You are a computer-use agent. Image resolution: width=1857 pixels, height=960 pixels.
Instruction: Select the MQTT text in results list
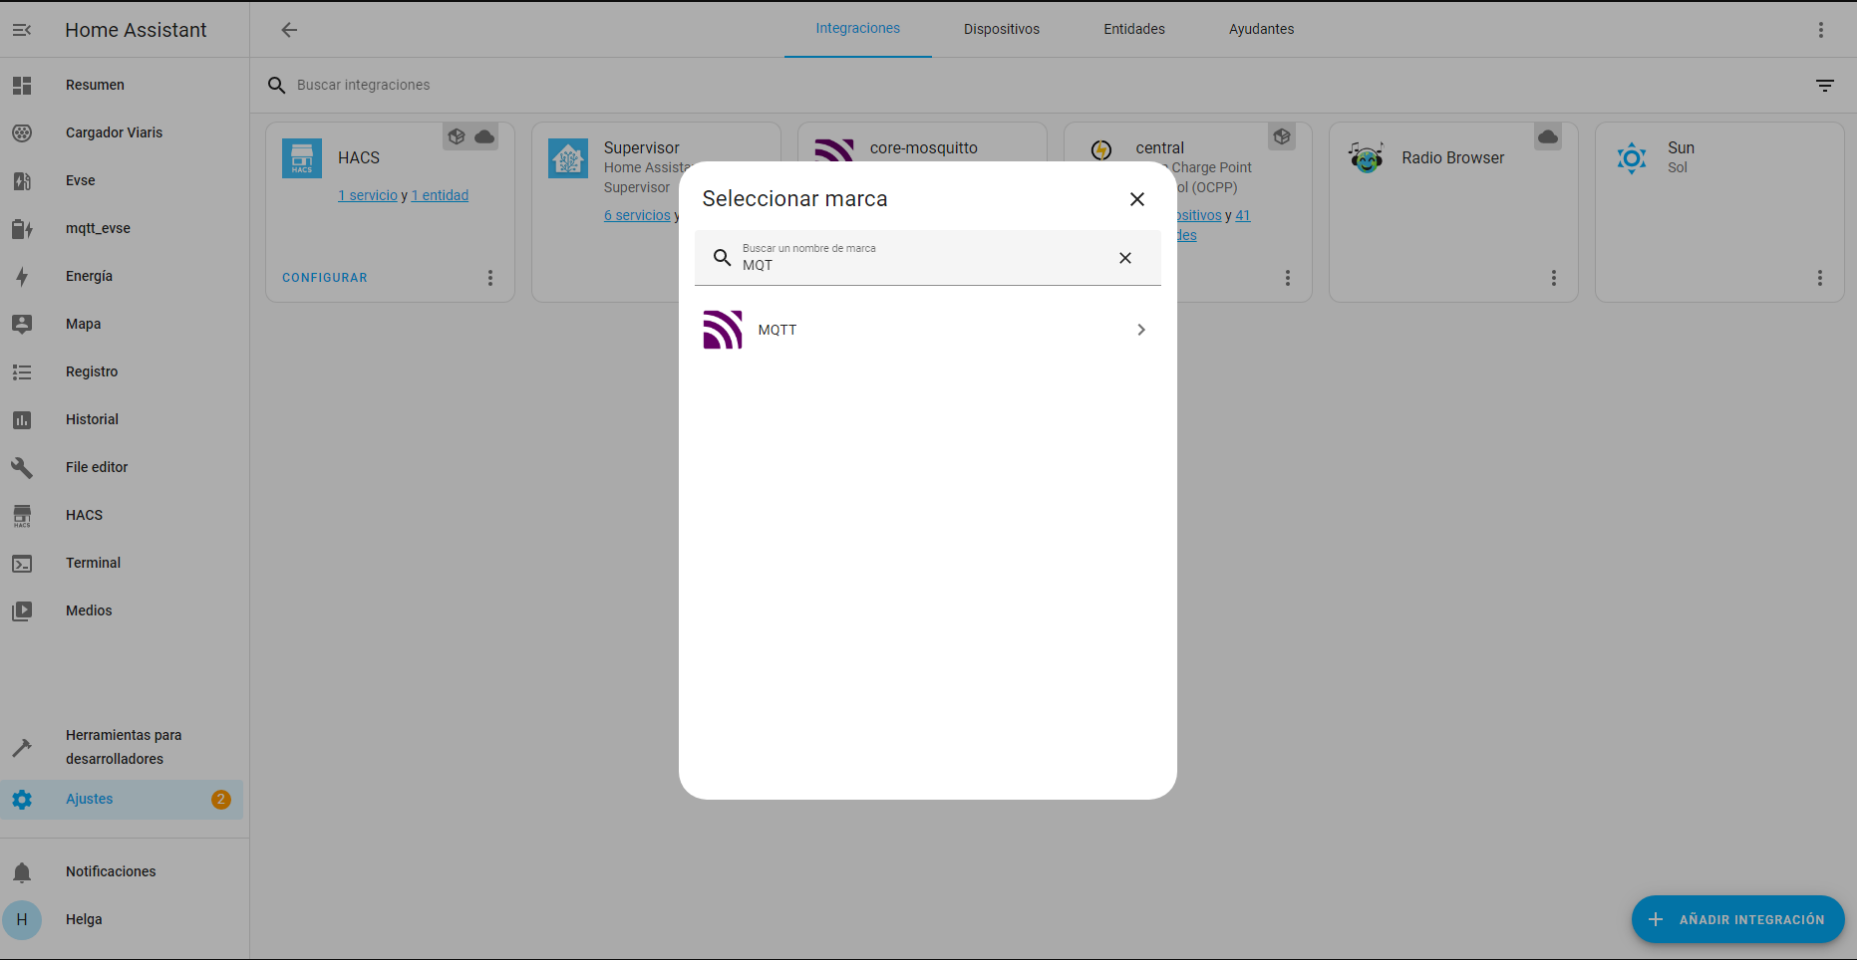[x=777, y=330]
